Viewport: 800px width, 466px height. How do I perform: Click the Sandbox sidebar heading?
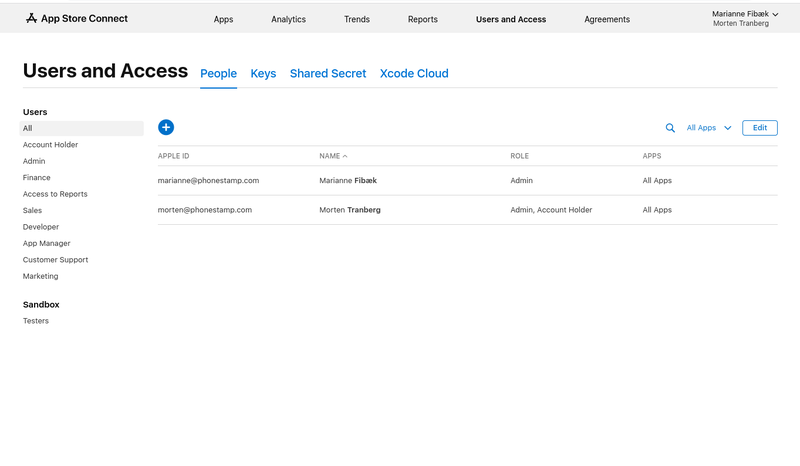(41, 304)
